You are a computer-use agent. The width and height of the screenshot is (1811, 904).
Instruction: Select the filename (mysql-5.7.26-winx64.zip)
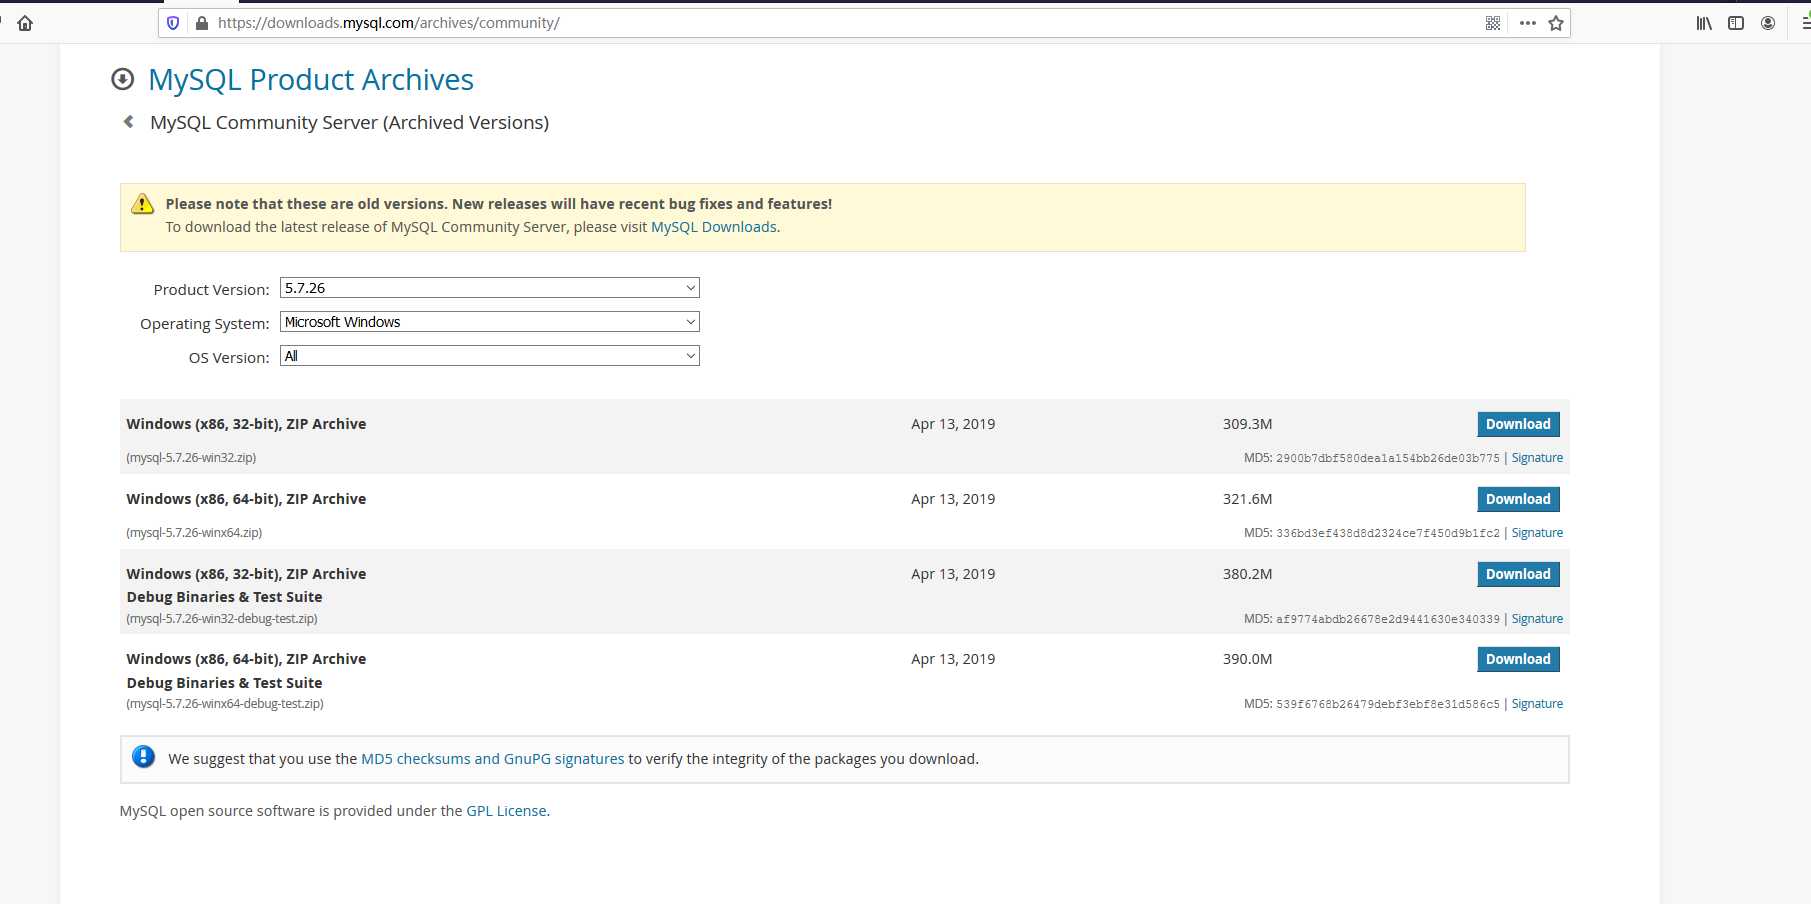tap(194, 533)
